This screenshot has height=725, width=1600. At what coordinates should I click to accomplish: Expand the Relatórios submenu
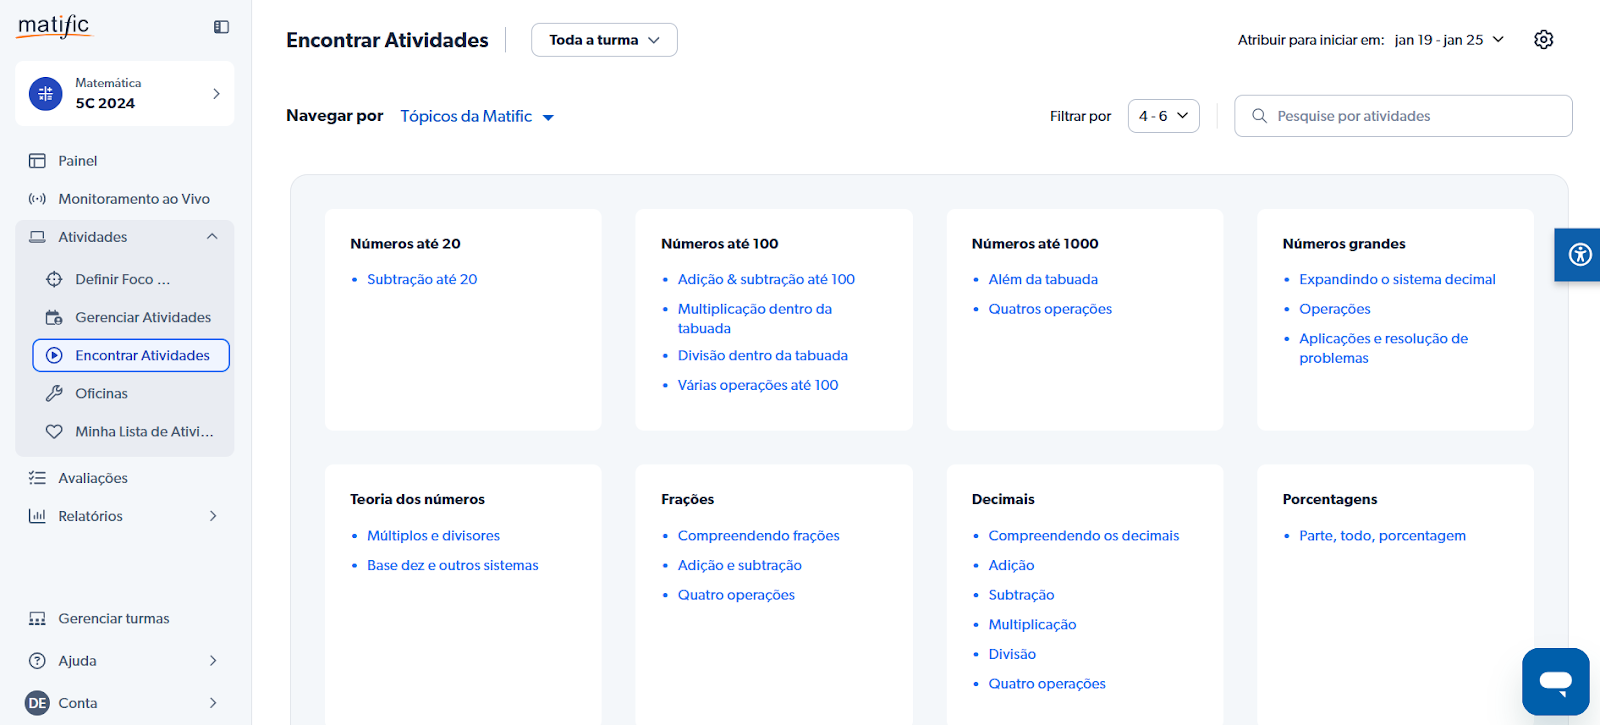pos(212,516)
